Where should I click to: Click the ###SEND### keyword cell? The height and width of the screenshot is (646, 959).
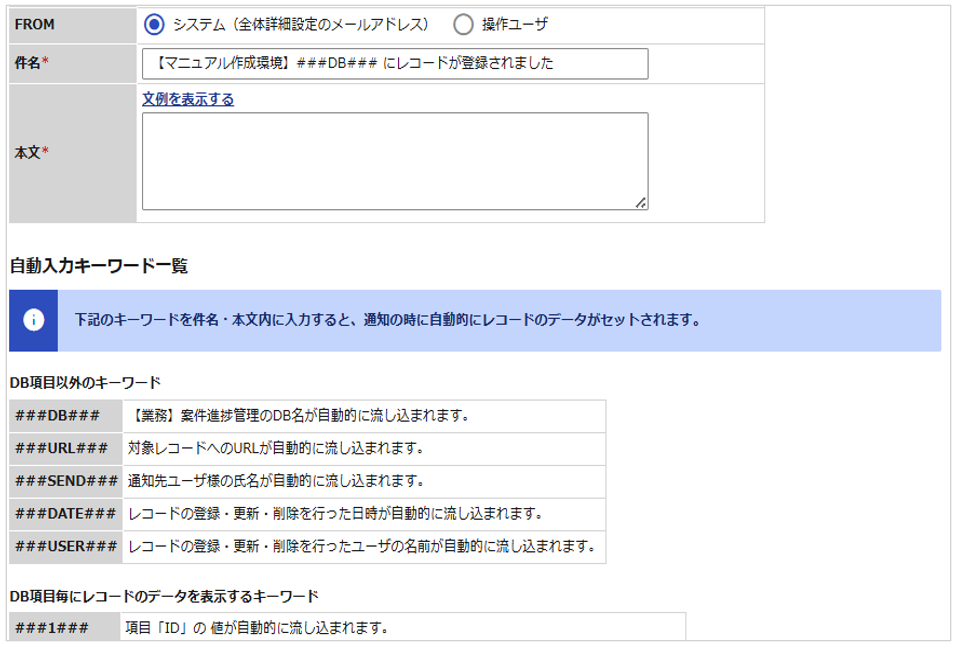point(66,481)
